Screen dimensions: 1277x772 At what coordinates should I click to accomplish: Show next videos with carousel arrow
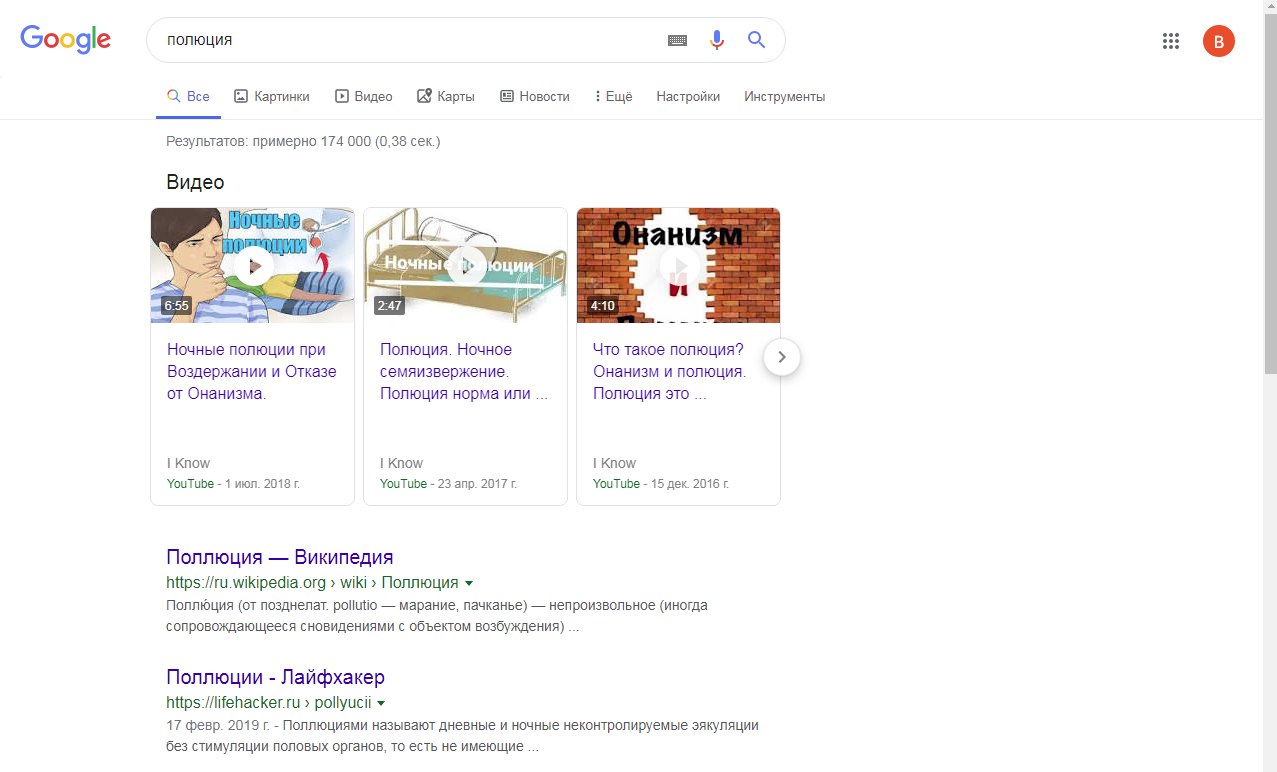pos(782,356)
